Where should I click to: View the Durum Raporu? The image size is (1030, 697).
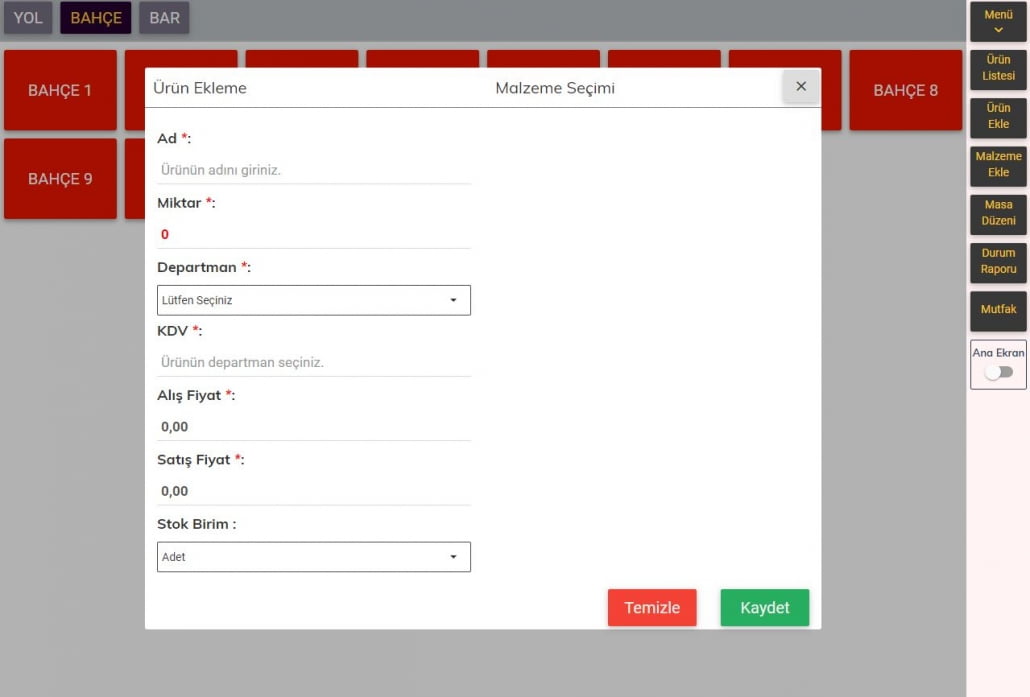pyautogui.click(x=998, y=261)
